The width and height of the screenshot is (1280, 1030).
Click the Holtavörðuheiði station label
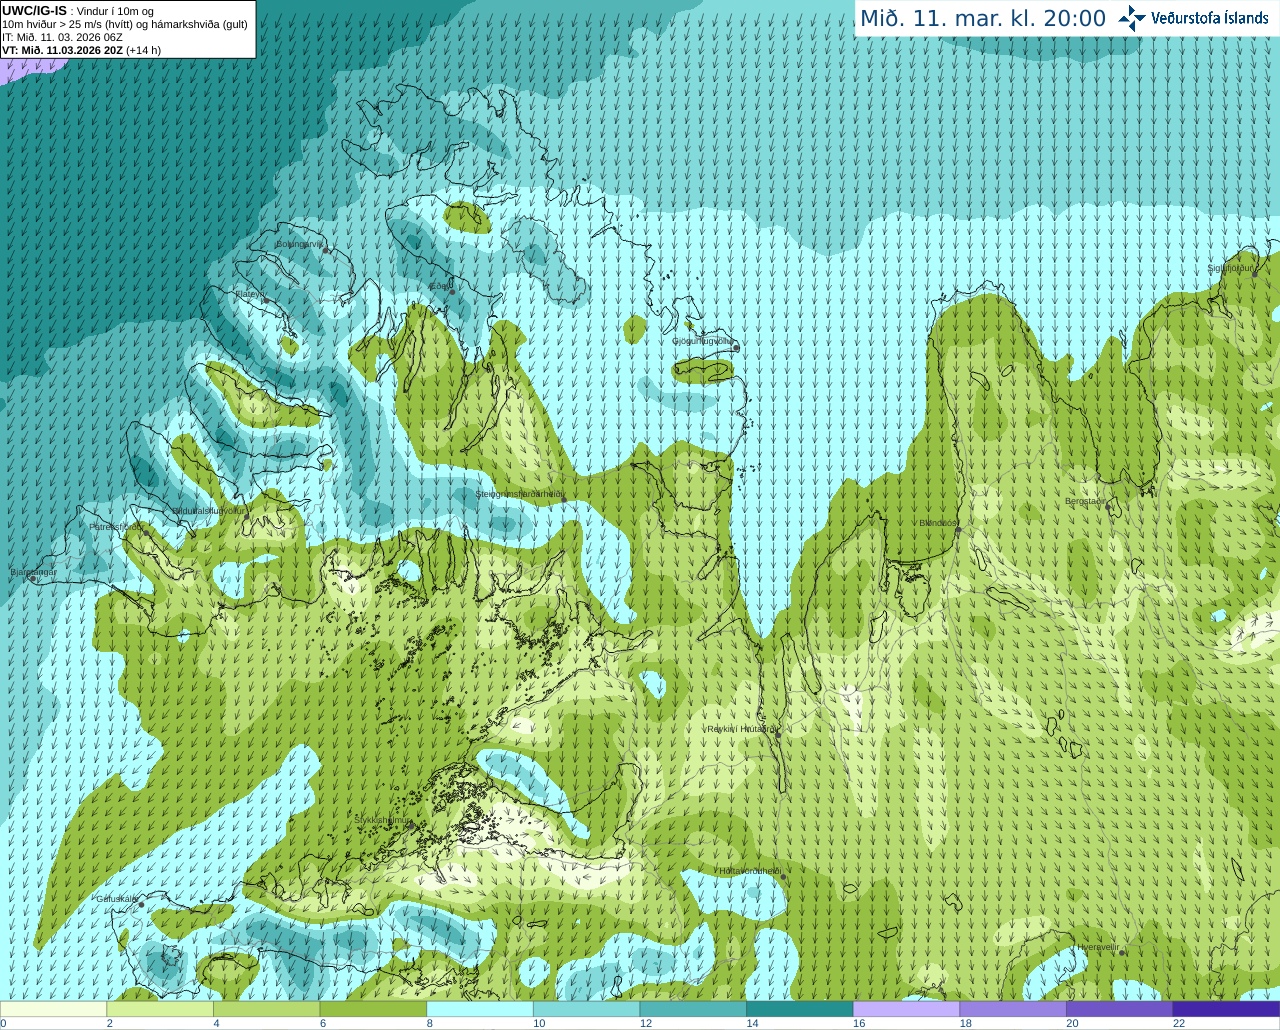[749, 871]
